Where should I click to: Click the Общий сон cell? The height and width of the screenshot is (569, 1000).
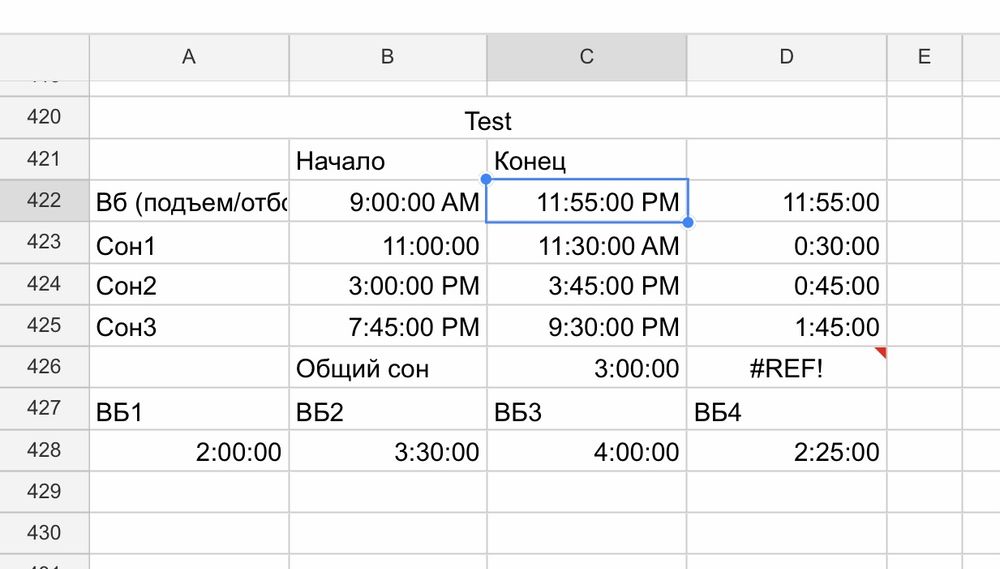point(387,369)
